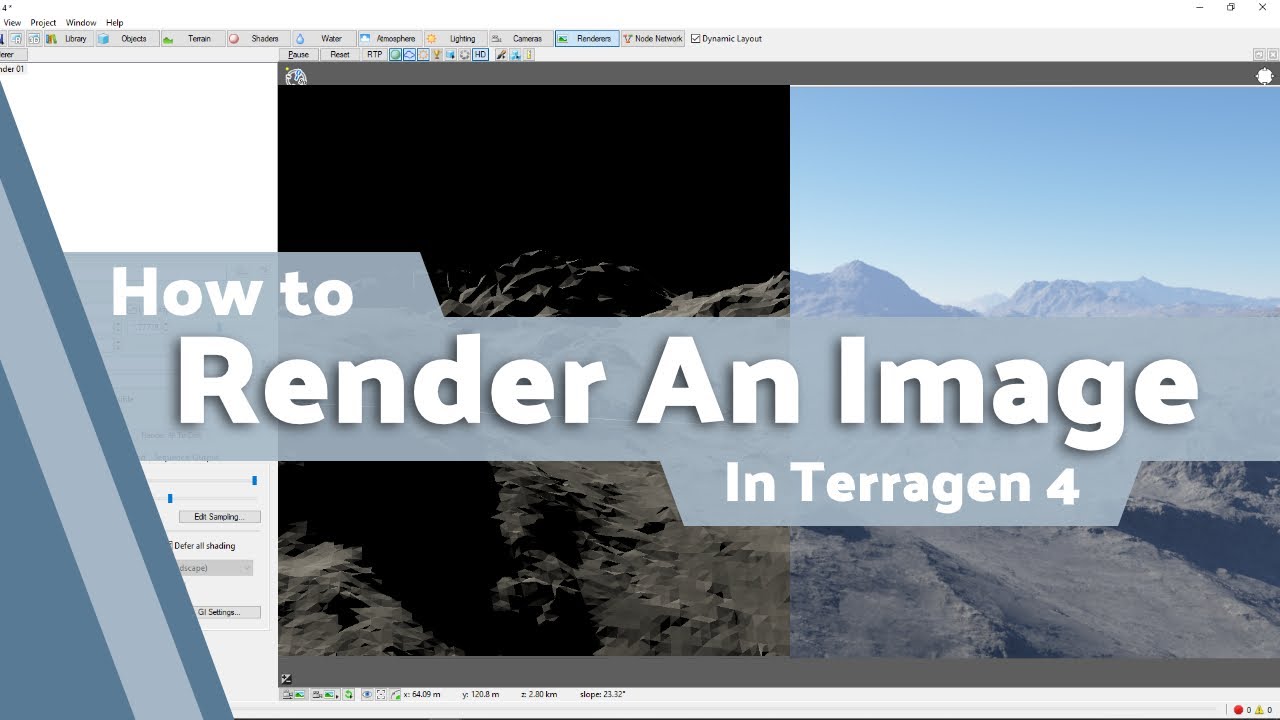Toggle the green sphere preview icon
This screenshot has height=720, width=1280.
click(x=395, y=54)
